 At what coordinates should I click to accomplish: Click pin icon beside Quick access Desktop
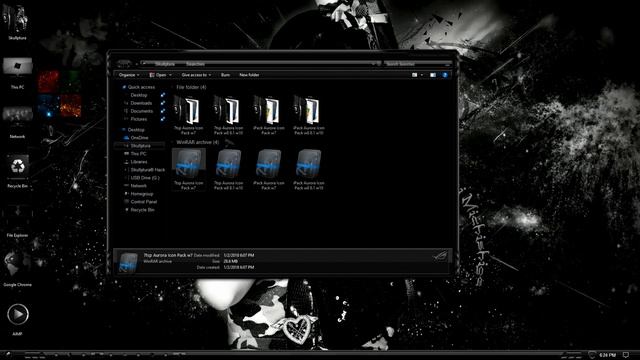click(162, 95)
